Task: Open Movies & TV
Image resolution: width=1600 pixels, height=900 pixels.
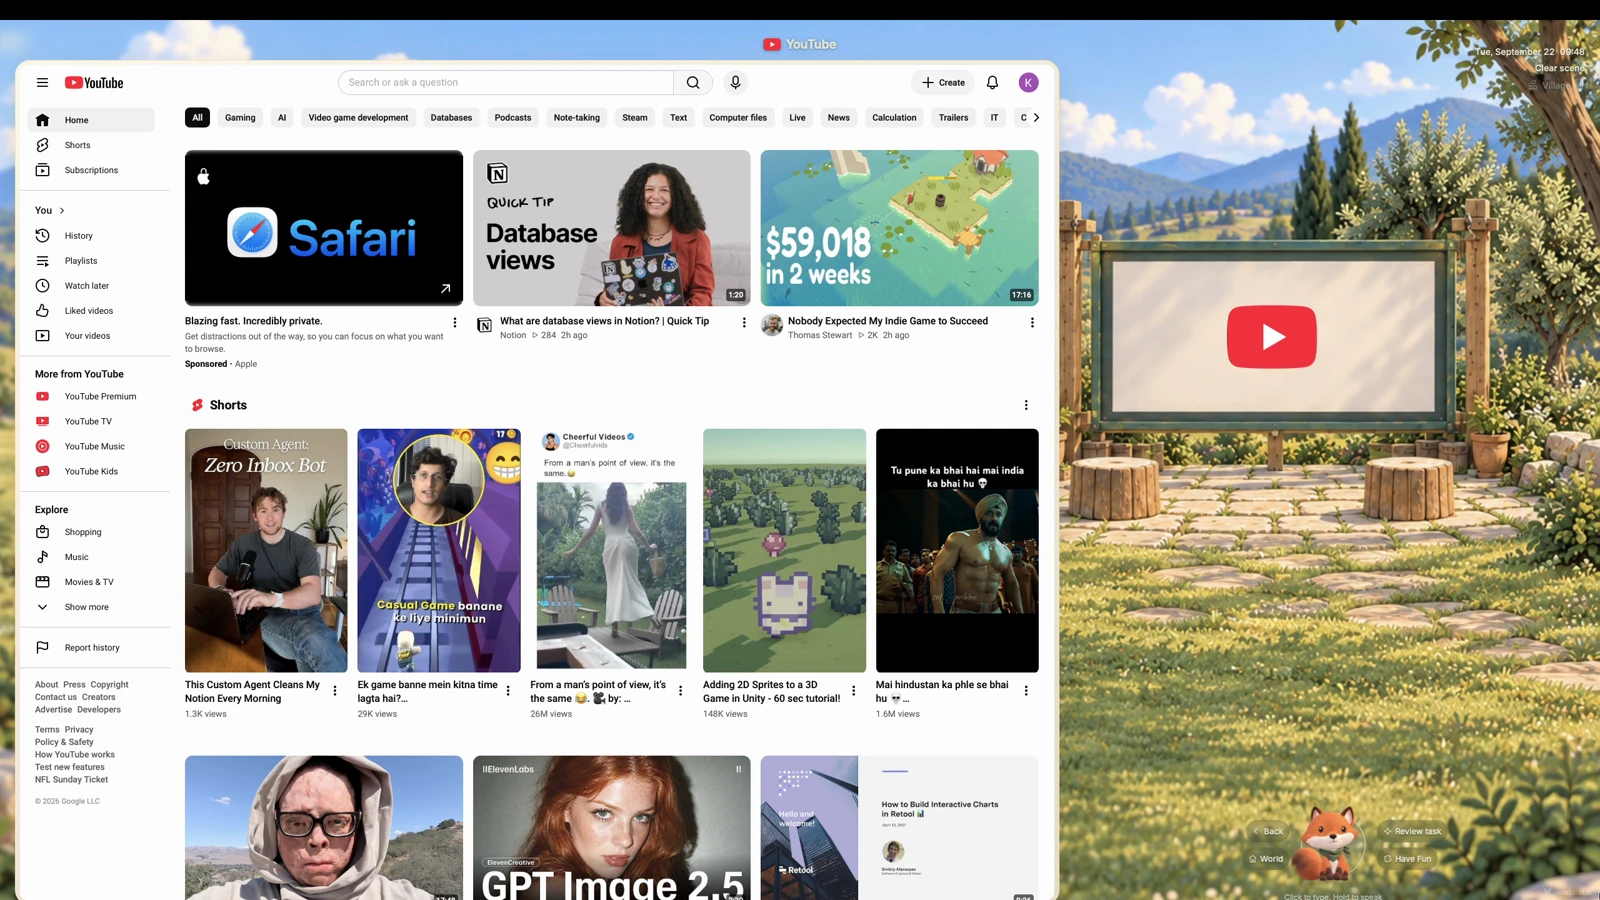Action: (91, 582)
